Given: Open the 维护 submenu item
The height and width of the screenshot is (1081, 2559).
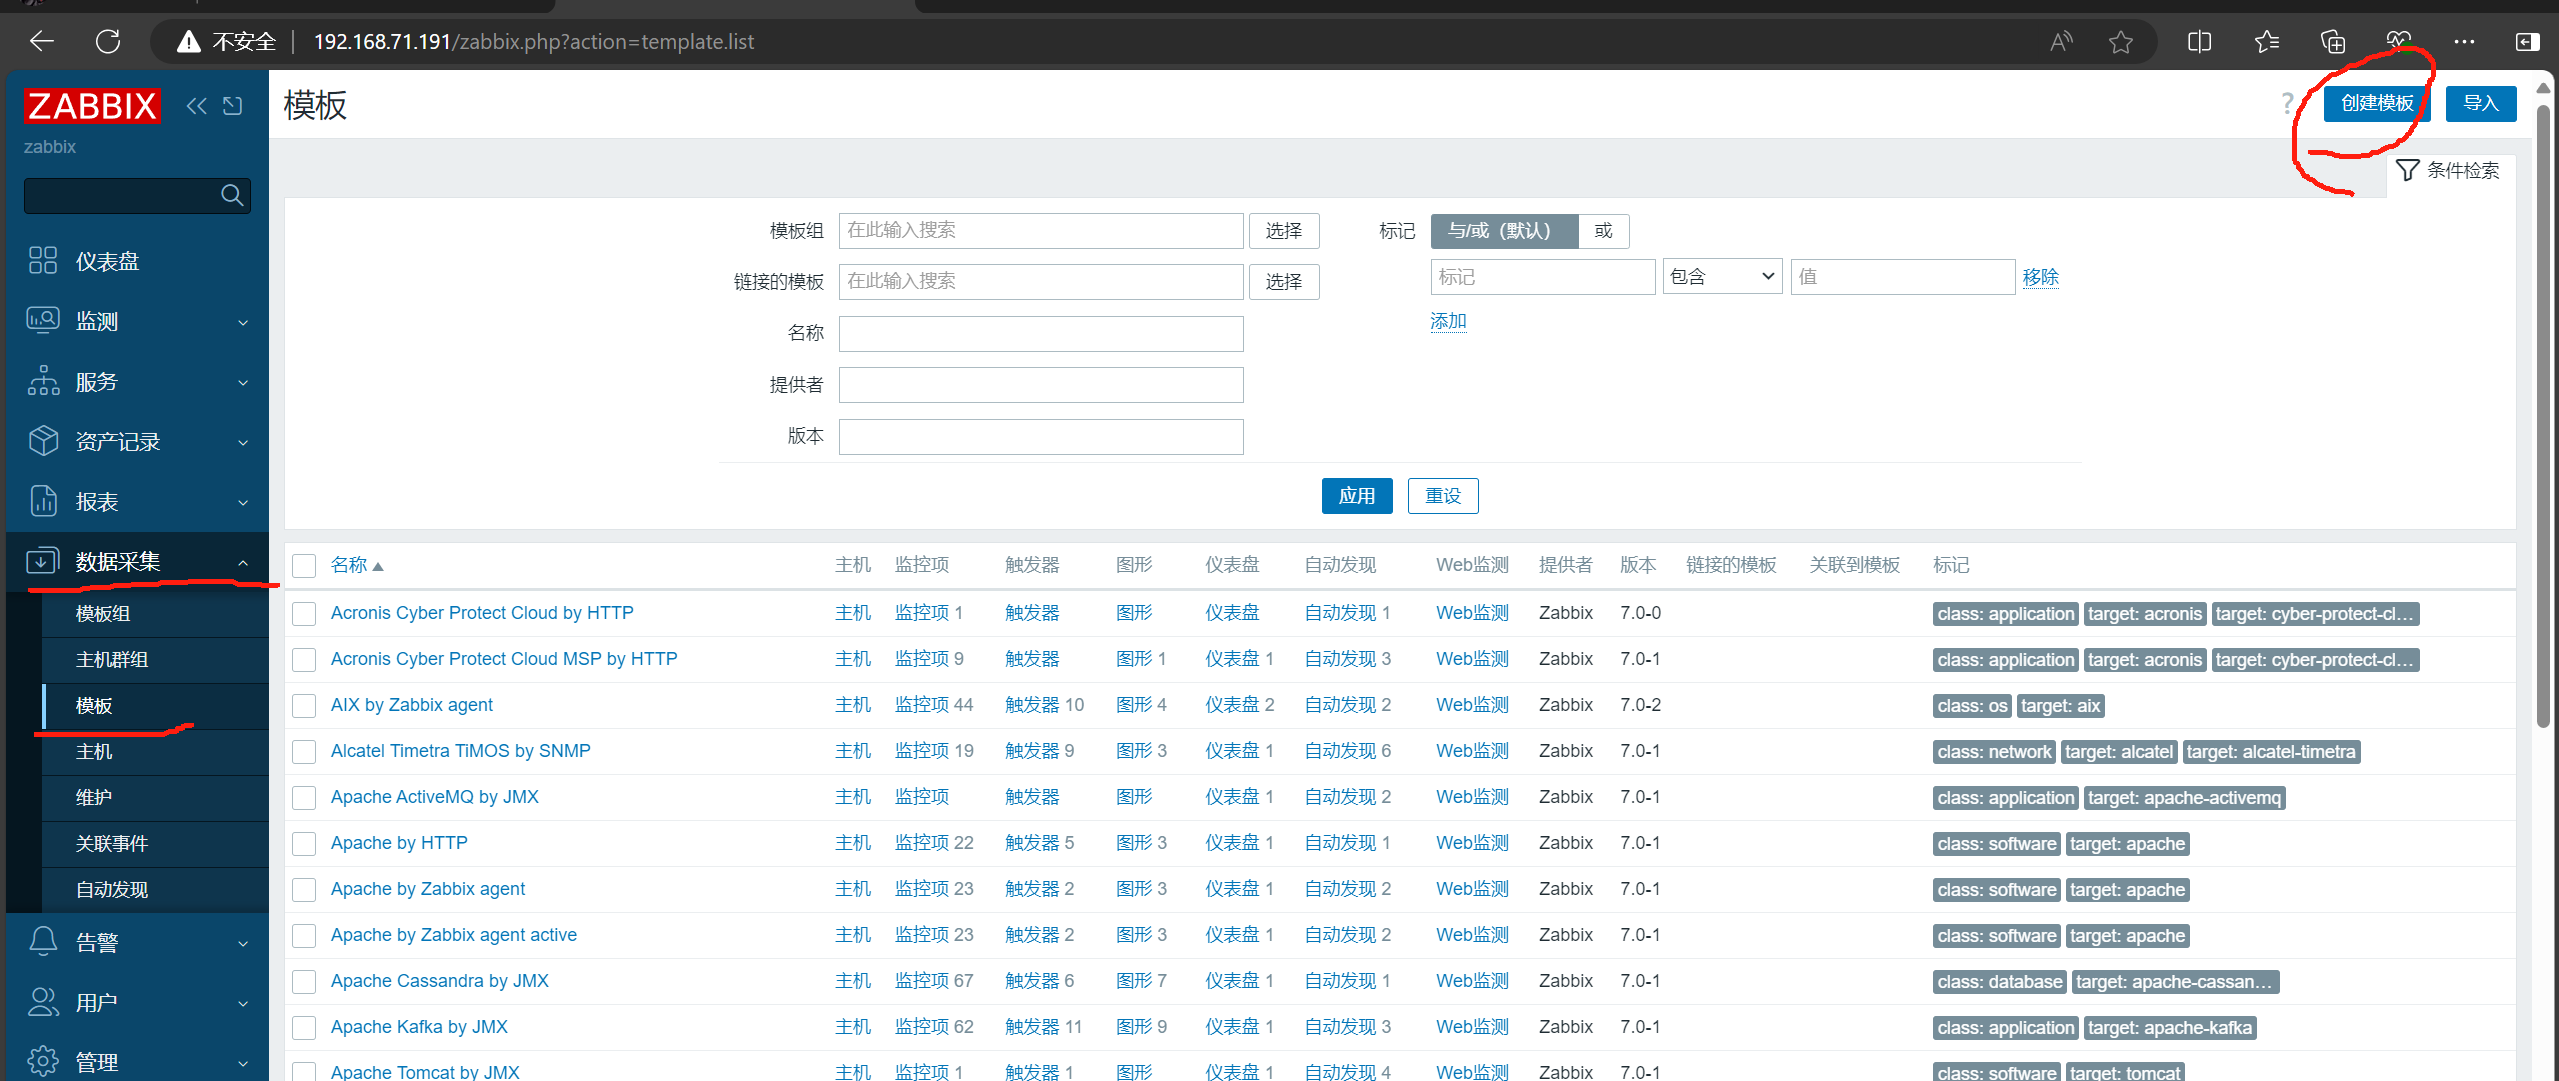Looking at the screenshot, I should point(156,797).
